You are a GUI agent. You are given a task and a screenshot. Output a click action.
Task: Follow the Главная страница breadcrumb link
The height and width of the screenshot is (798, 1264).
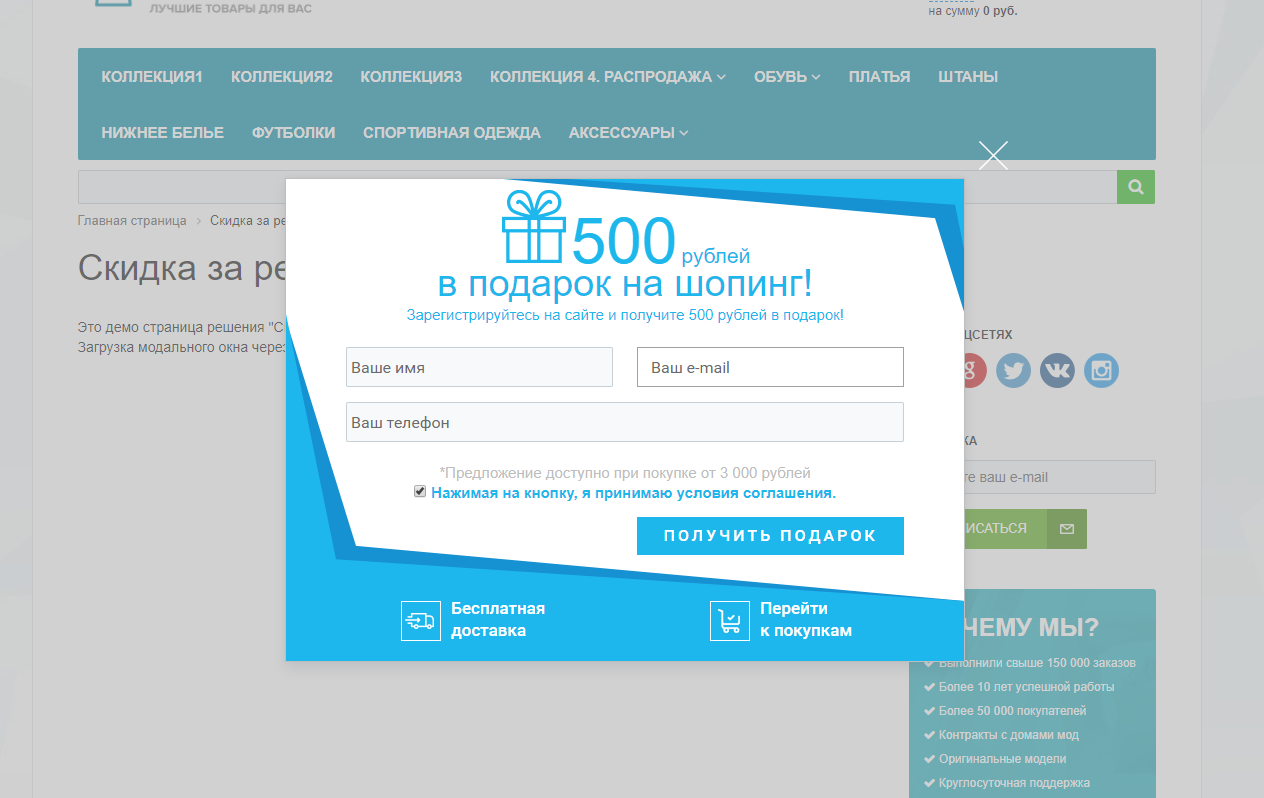pyautogui.click(x=132, y=221)
